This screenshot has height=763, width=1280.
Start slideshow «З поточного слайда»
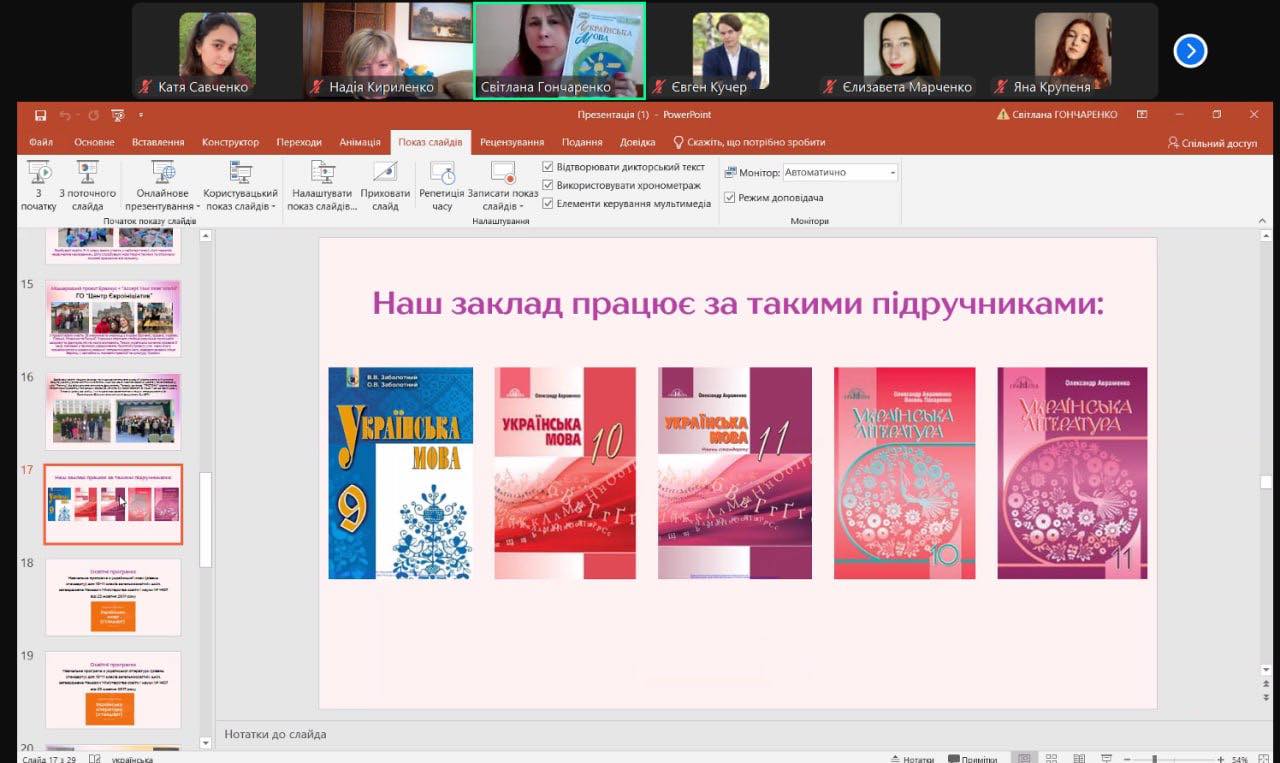pos(88,186)
